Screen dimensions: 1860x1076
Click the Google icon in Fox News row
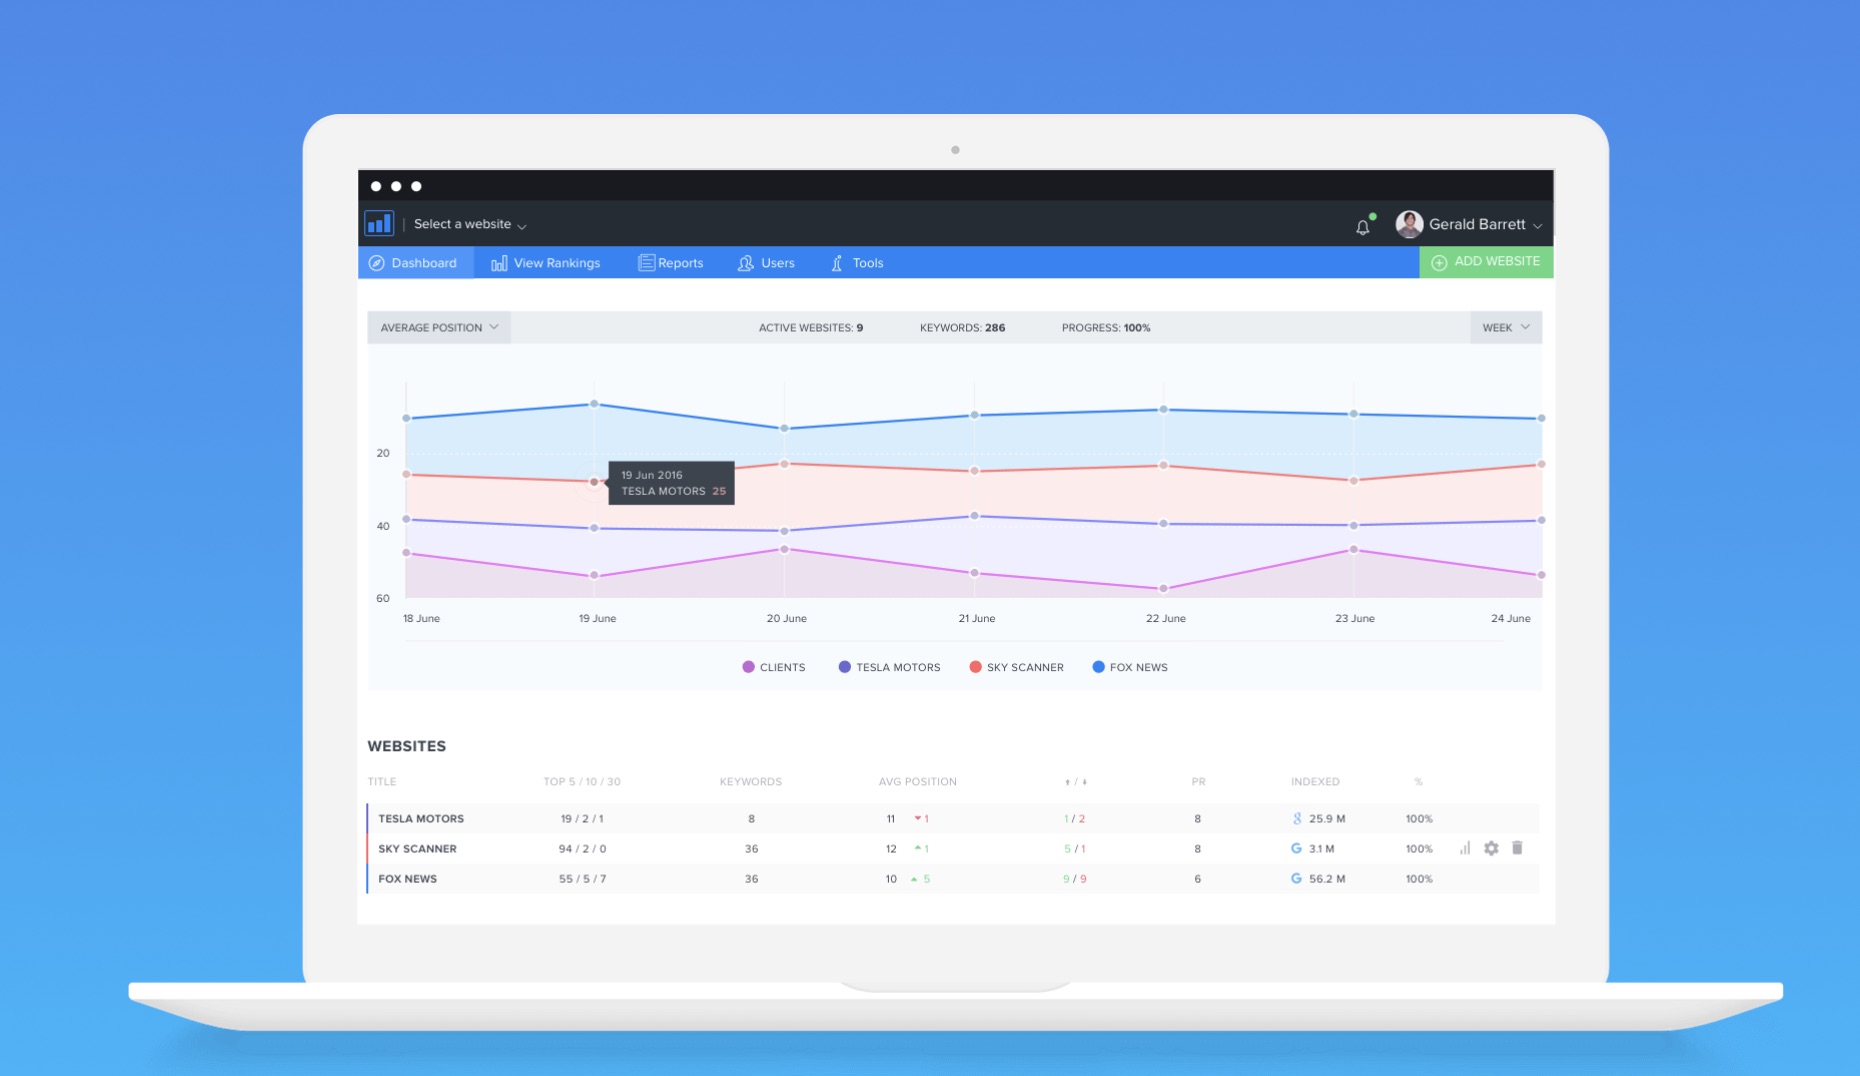[x=1296, y=879]
